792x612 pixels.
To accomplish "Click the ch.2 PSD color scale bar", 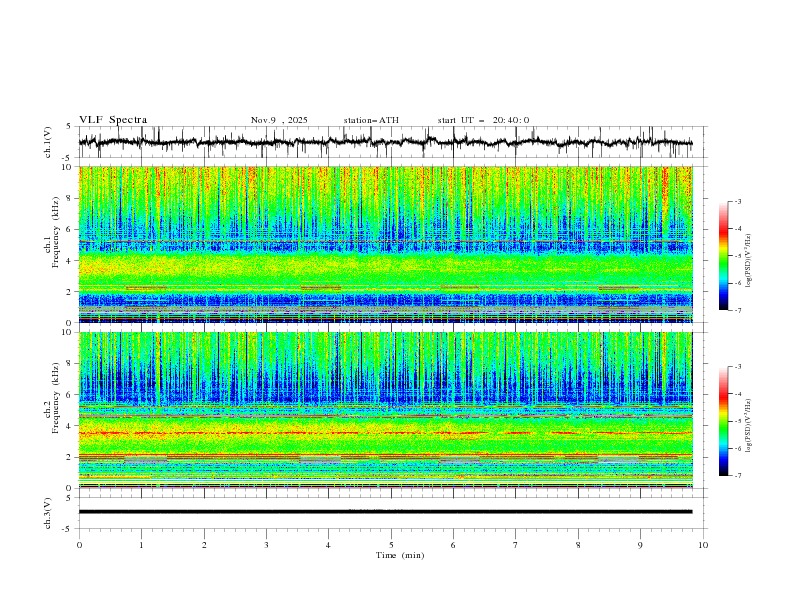I will click(x=723, y=421).
